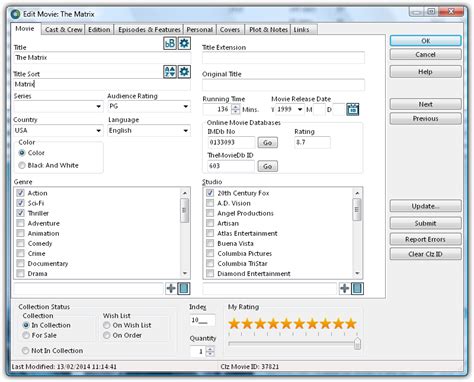Check the Drama genre box
Image resolution: width=474 pixels, height=382 pixels.
(21, 273)
